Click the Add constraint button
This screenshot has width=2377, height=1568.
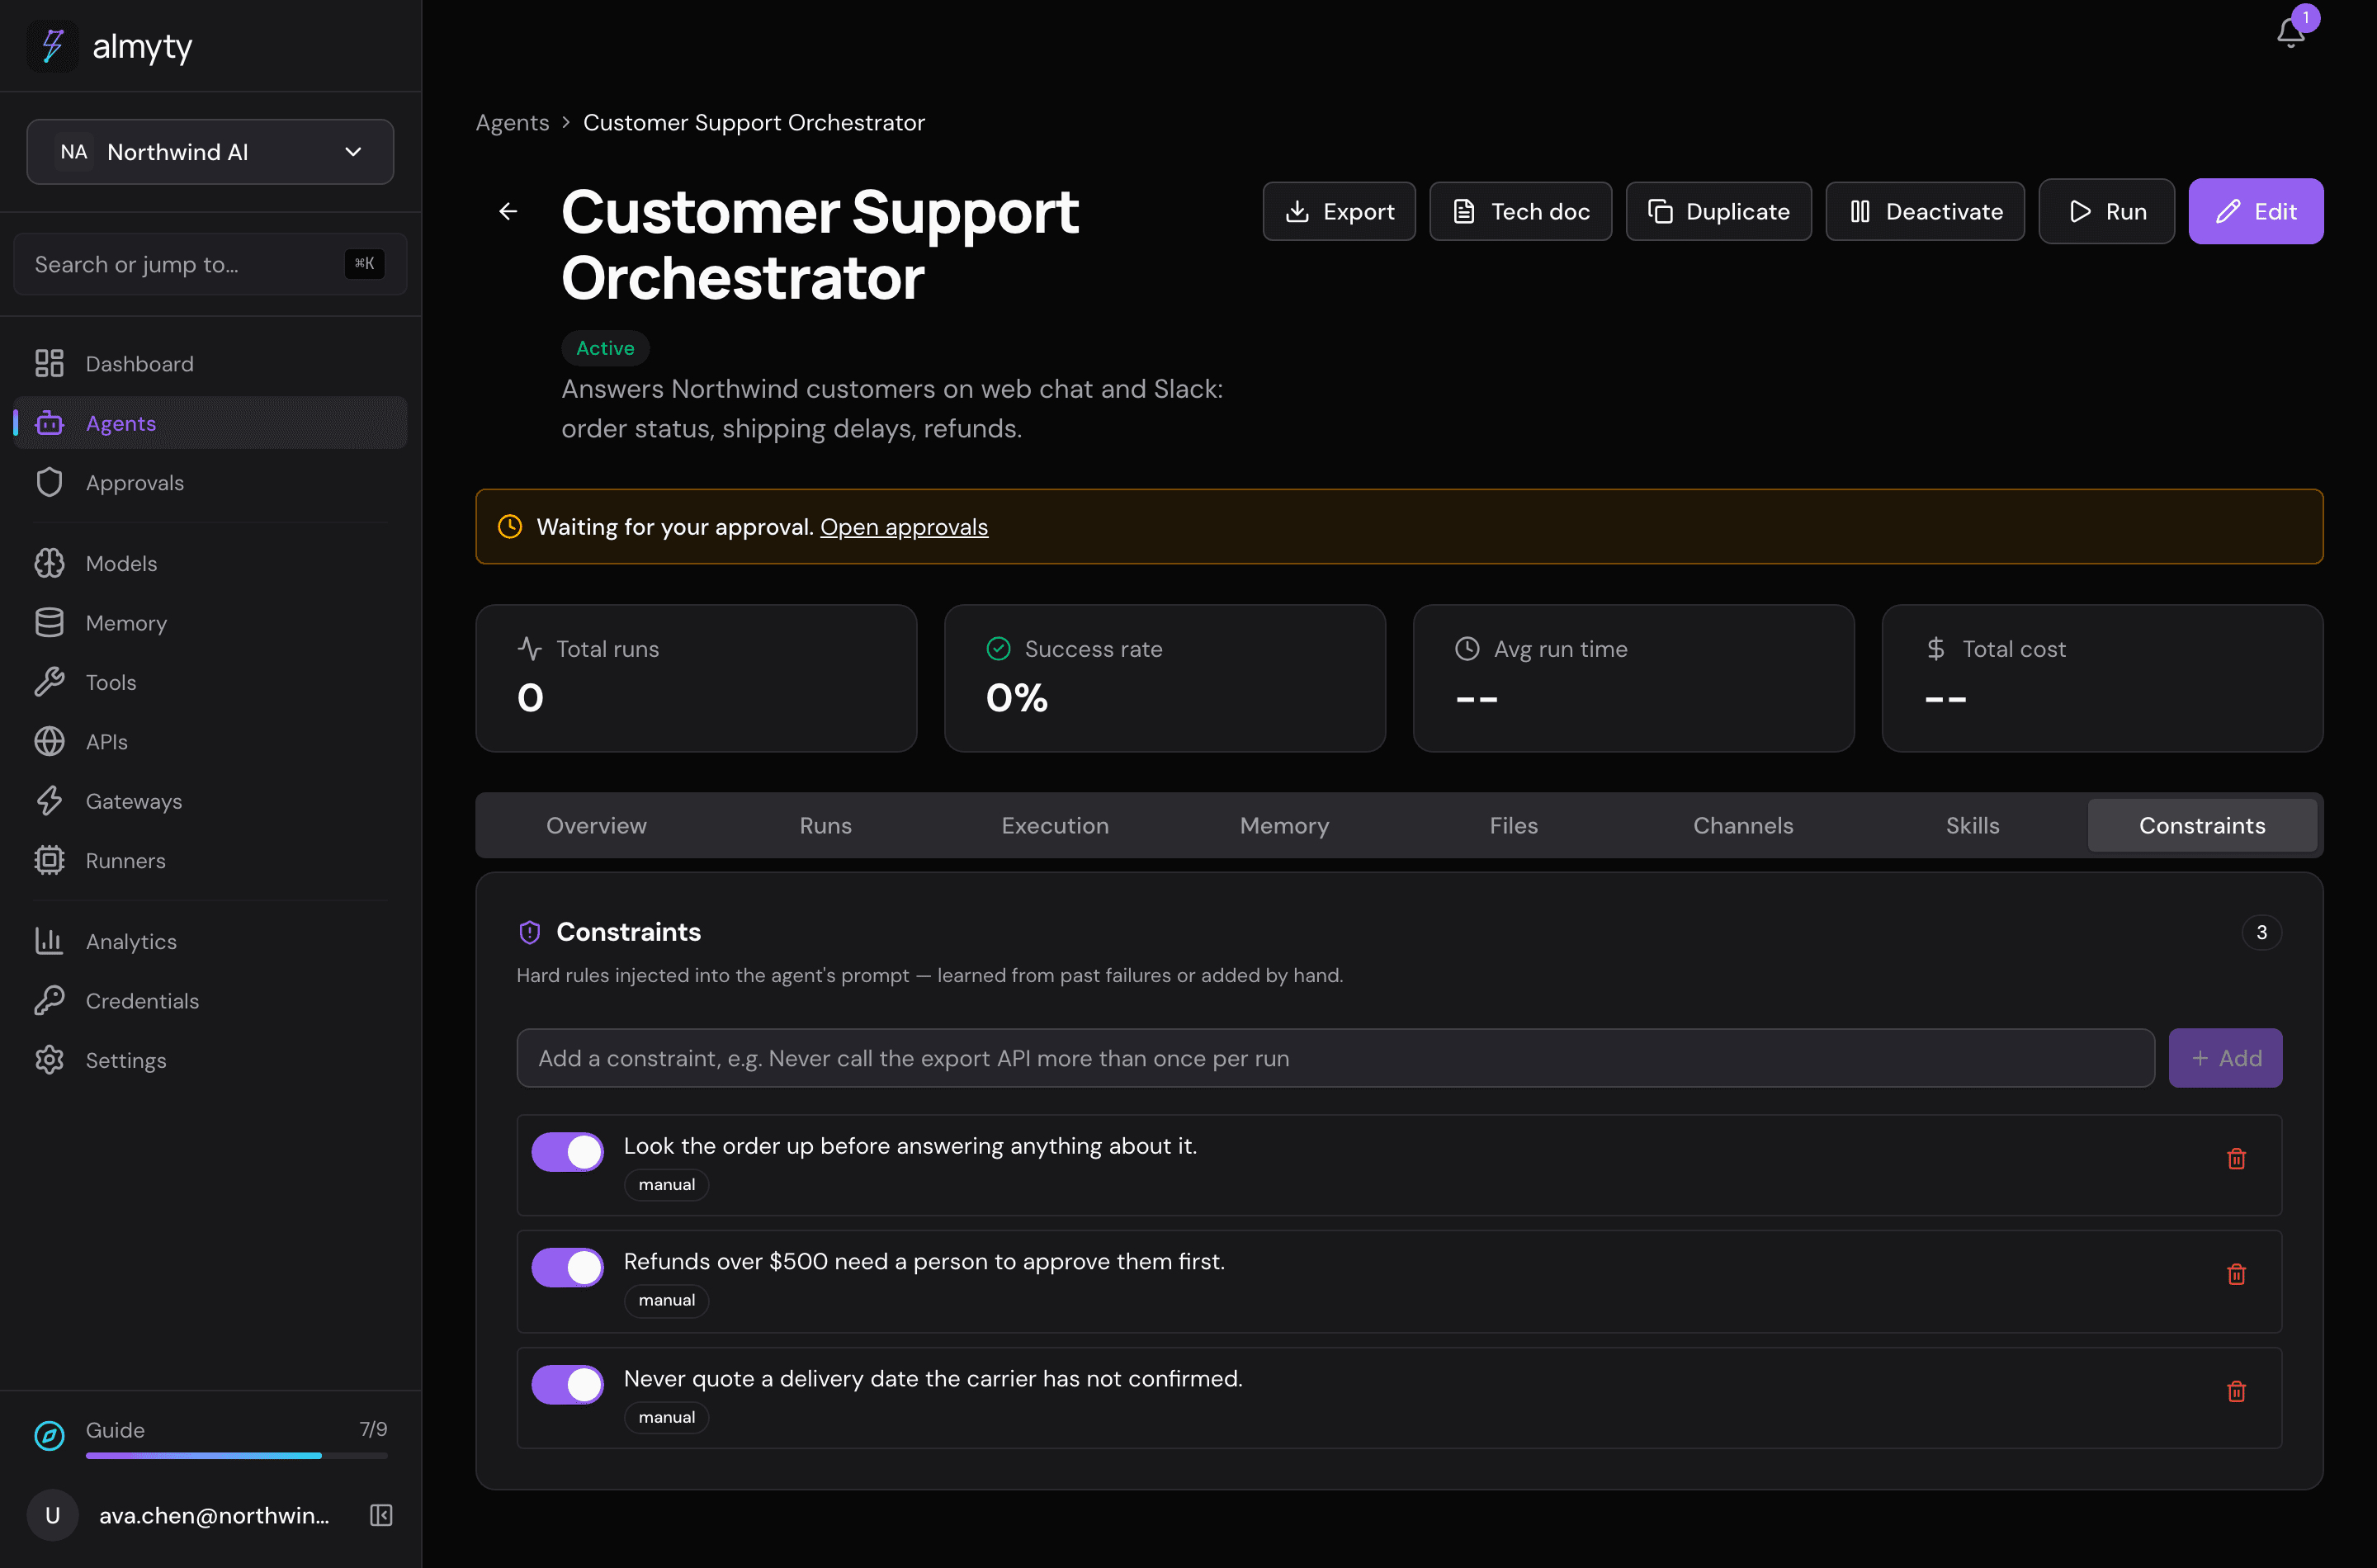2225,1058
